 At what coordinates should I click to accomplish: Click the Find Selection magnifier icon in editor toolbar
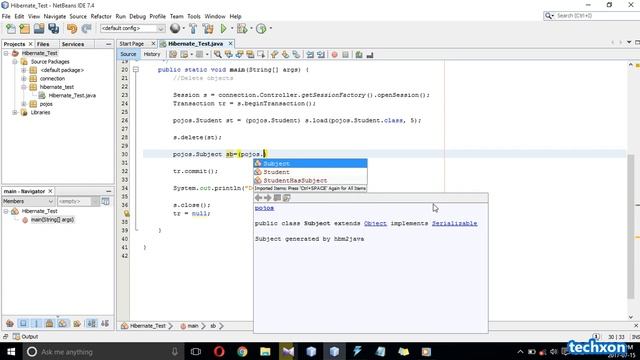218,54
